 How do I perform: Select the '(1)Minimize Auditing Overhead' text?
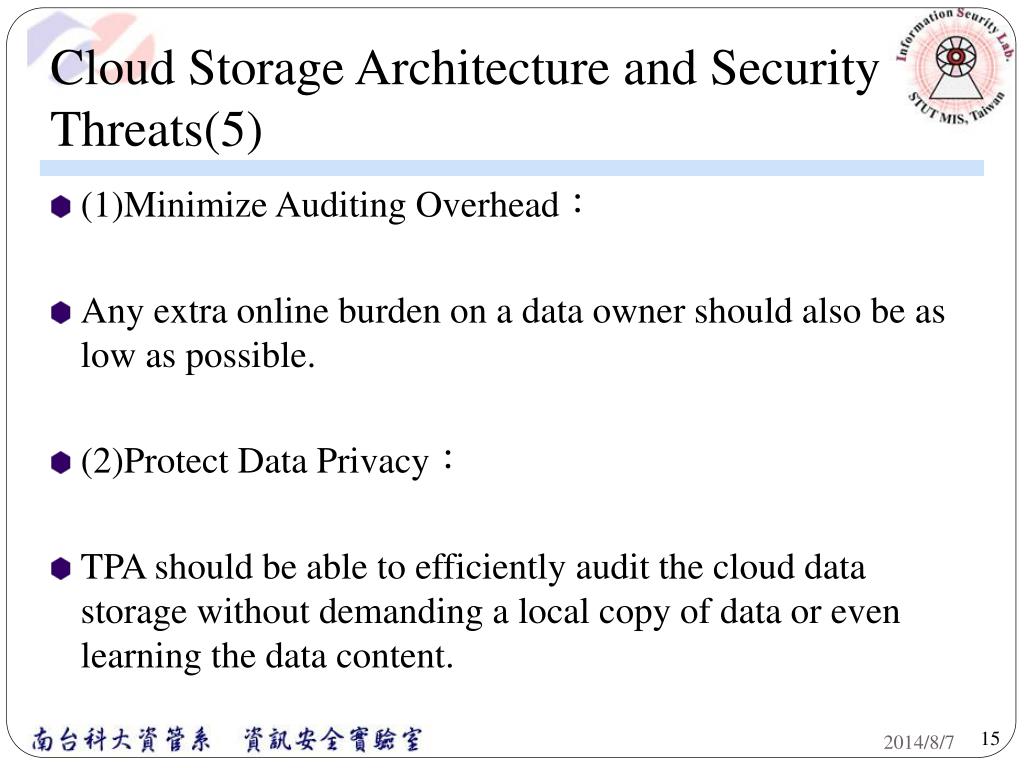321,206
